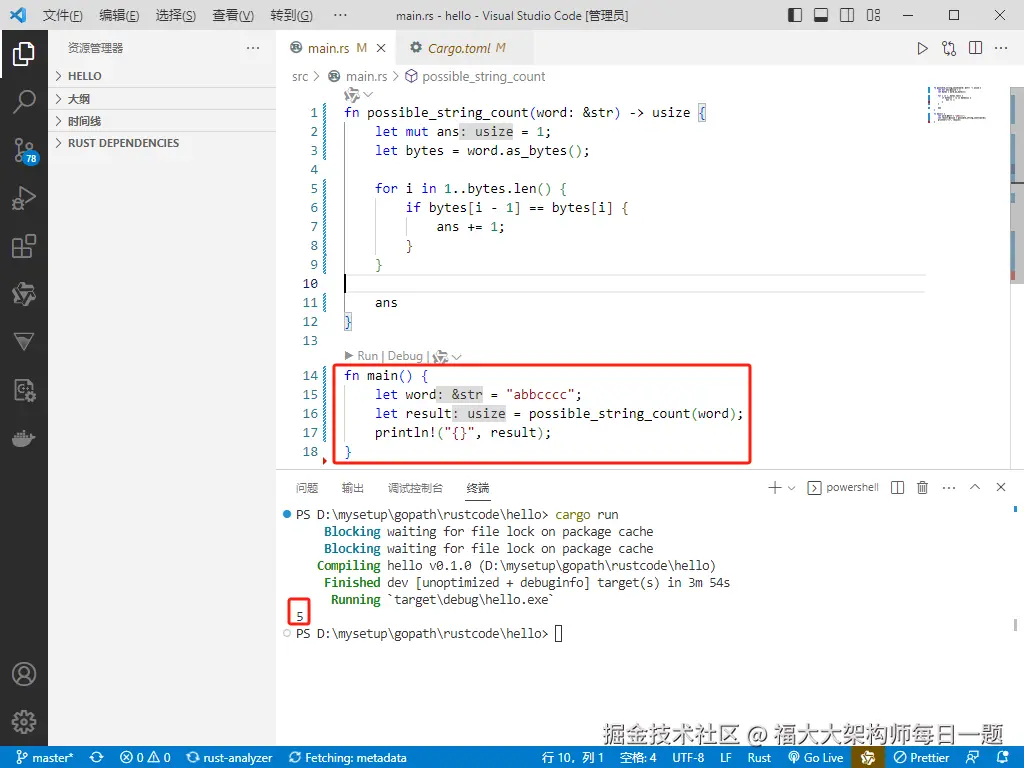Viewport: 1024px width, 768px height.
Task: Open the 文件(F) menu
Action: pos(63,15)
